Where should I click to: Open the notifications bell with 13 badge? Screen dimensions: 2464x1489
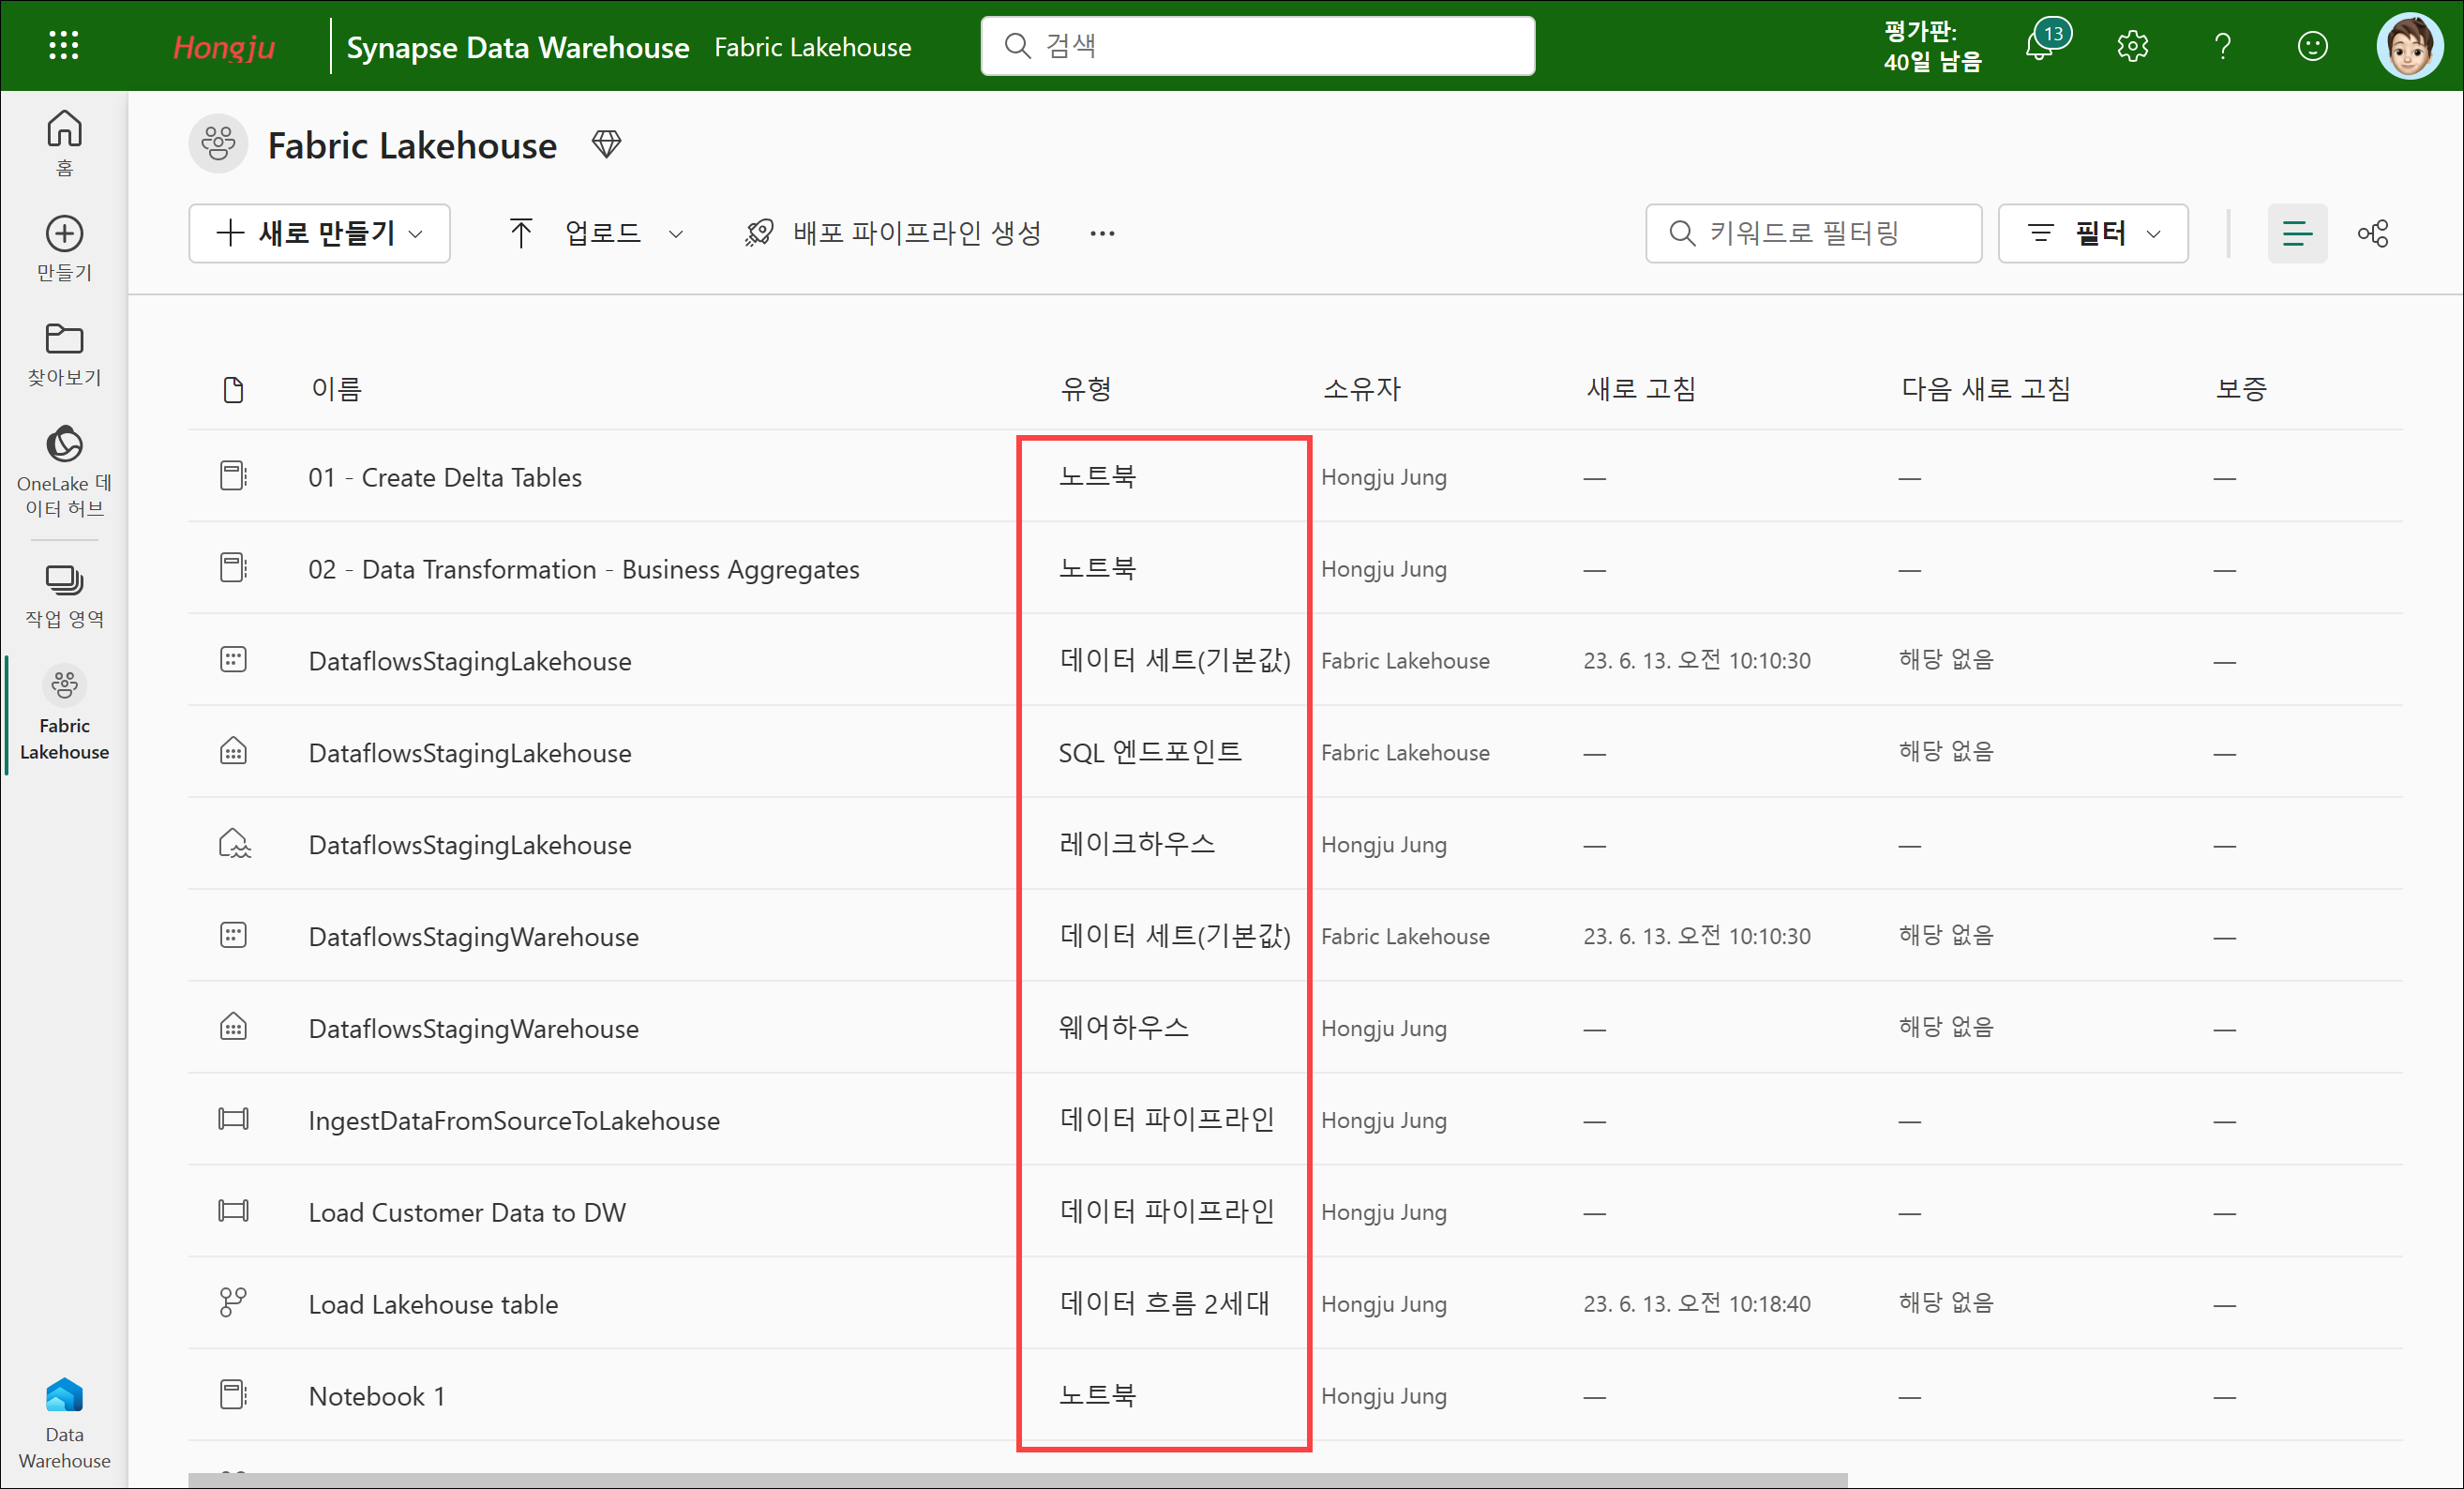2040,45
